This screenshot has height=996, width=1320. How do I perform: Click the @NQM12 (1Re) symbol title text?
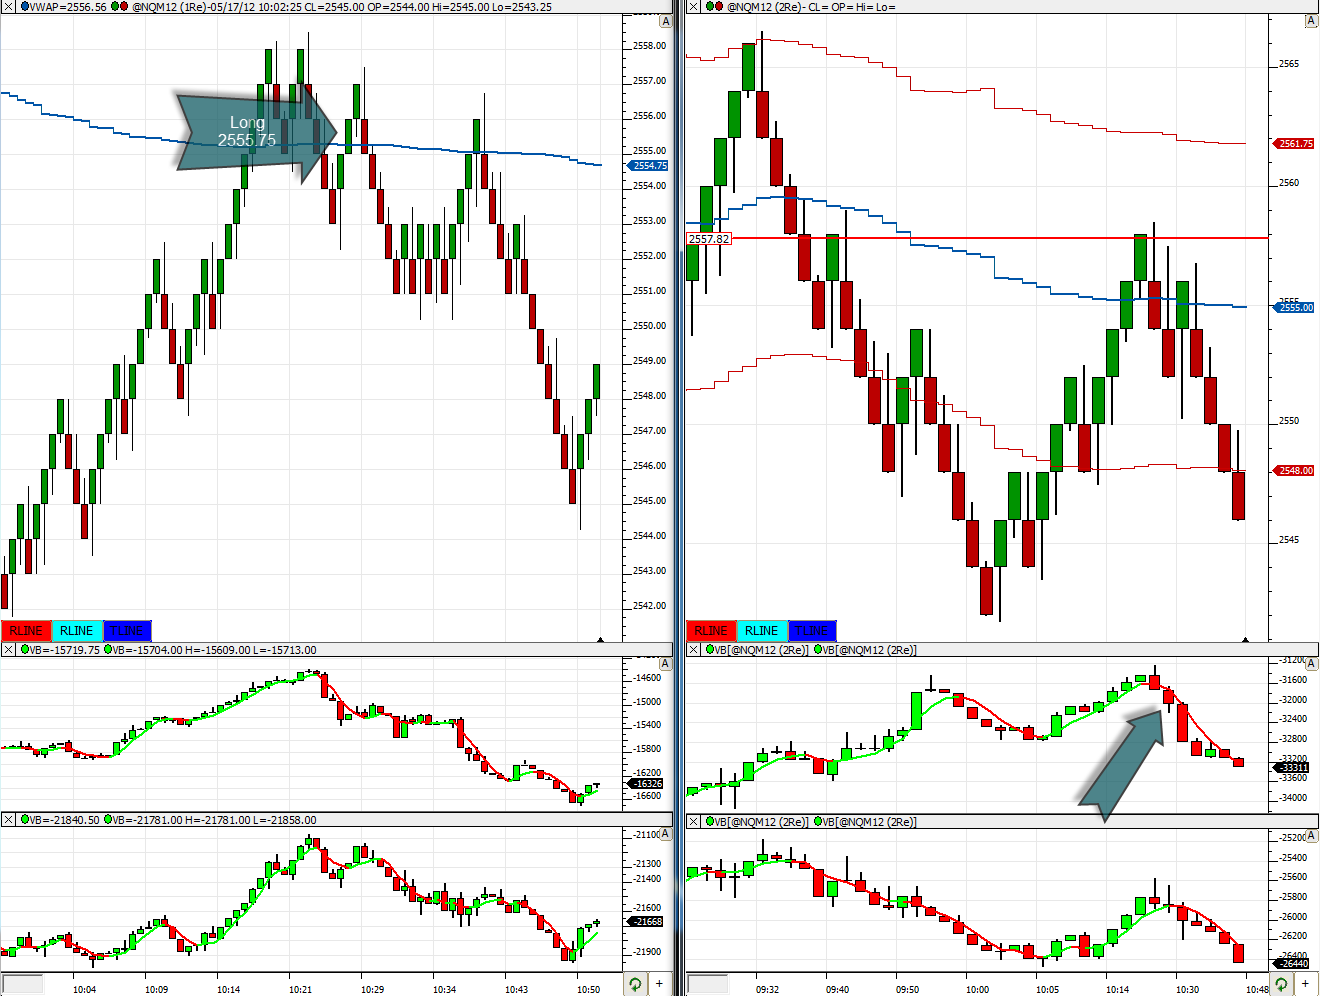pyautogui.click(x=169, y=7)
